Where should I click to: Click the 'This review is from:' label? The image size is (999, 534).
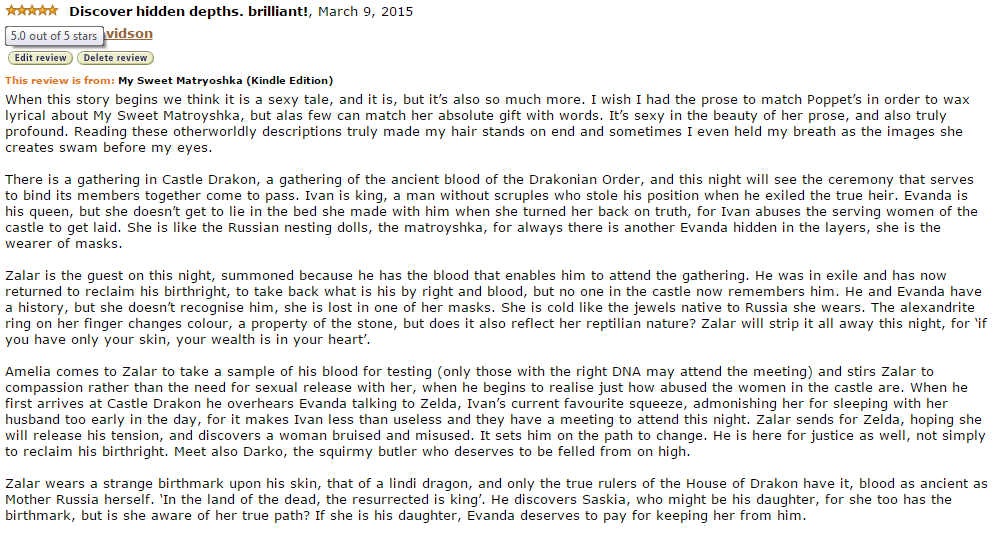pos(59,80)
